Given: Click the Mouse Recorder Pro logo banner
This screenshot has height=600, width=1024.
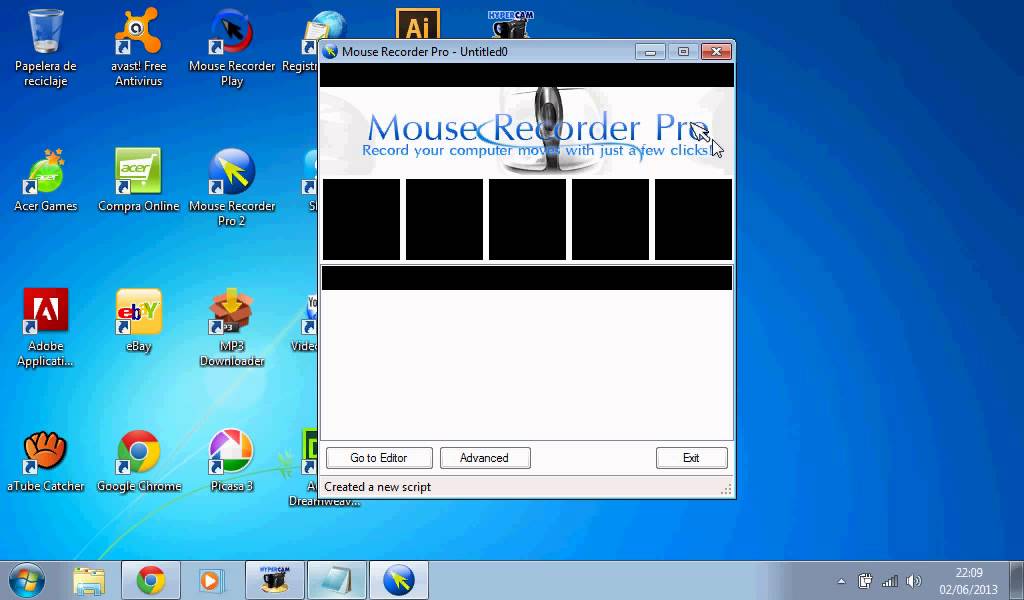Looking at the screenshot, I should click(x=526, y=132).
